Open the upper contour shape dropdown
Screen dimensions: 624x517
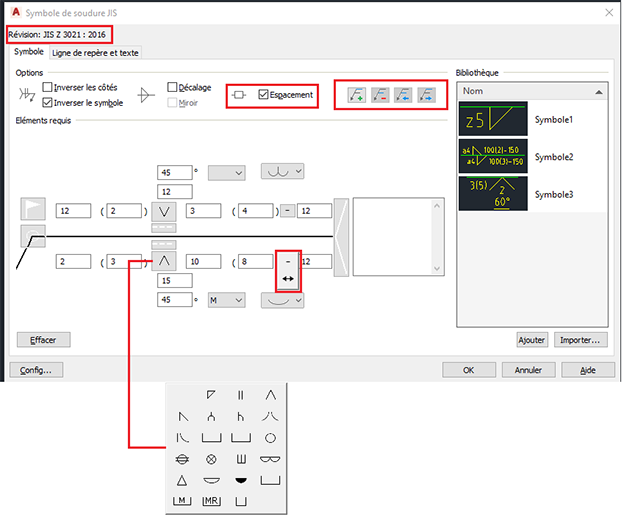[283, 171]
